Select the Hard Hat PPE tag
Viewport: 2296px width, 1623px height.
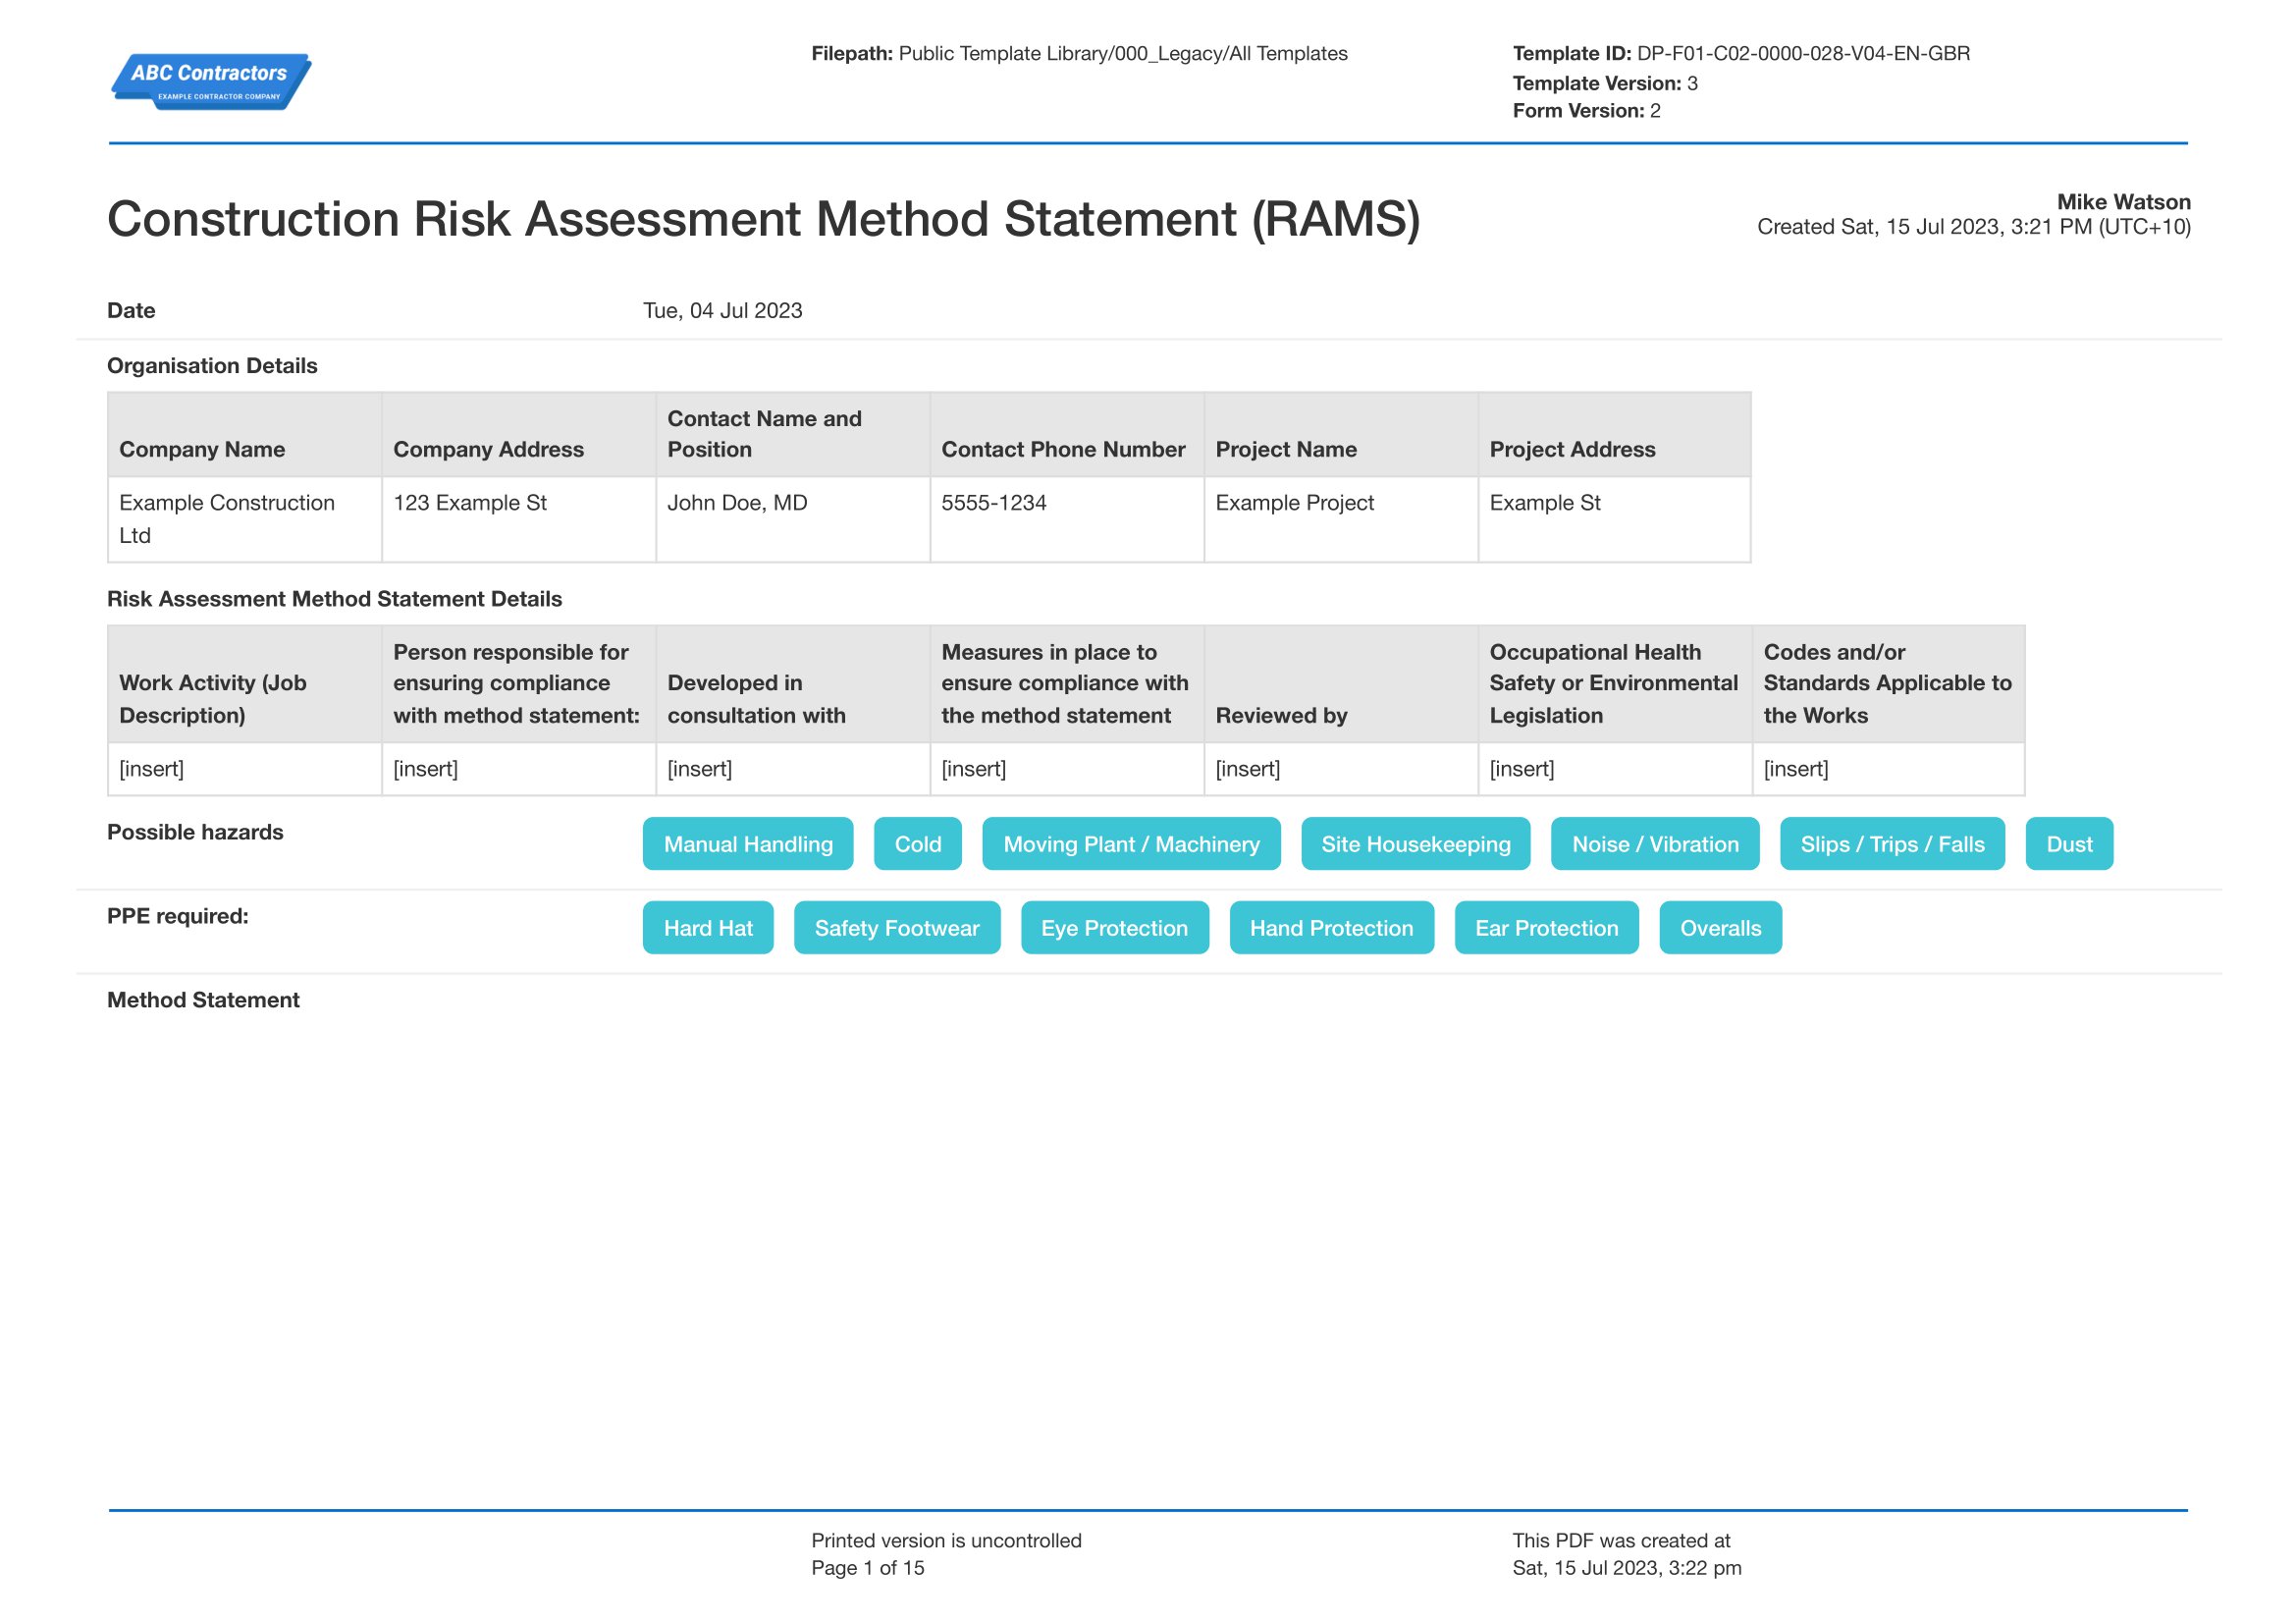(x=707, y=928)
